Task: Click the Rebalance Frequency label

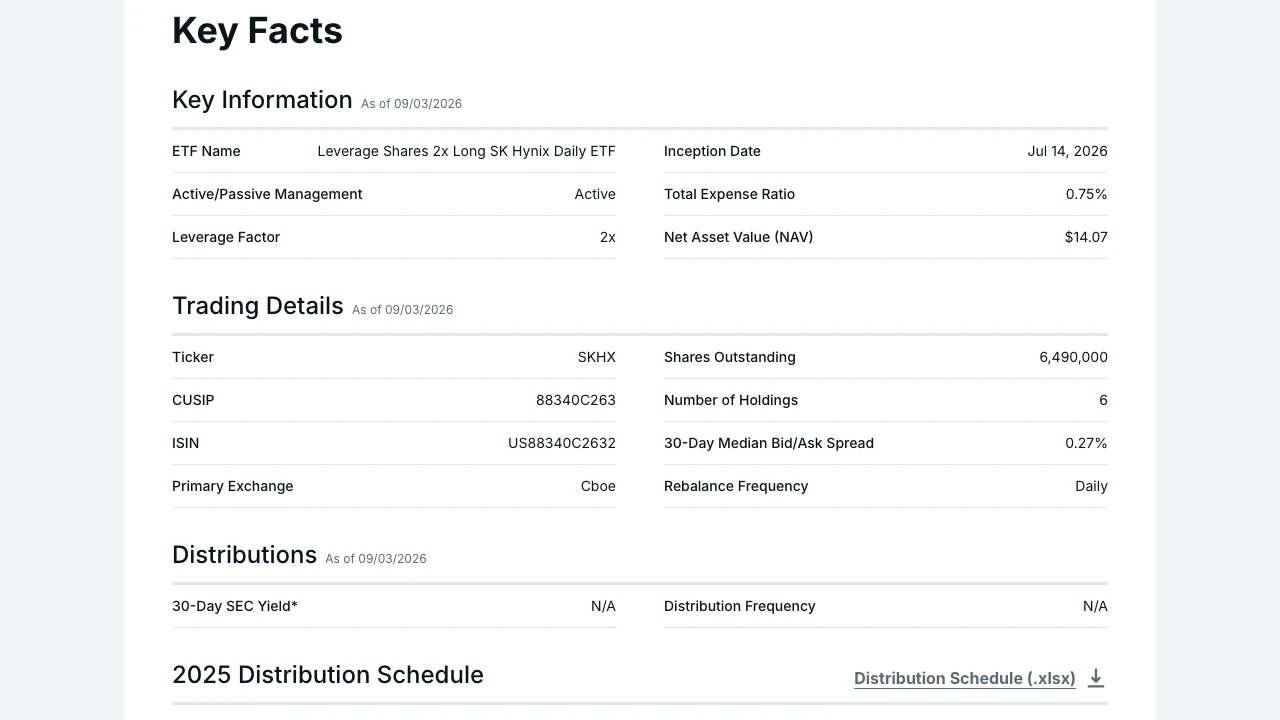Action: click(x=736, y=486)
